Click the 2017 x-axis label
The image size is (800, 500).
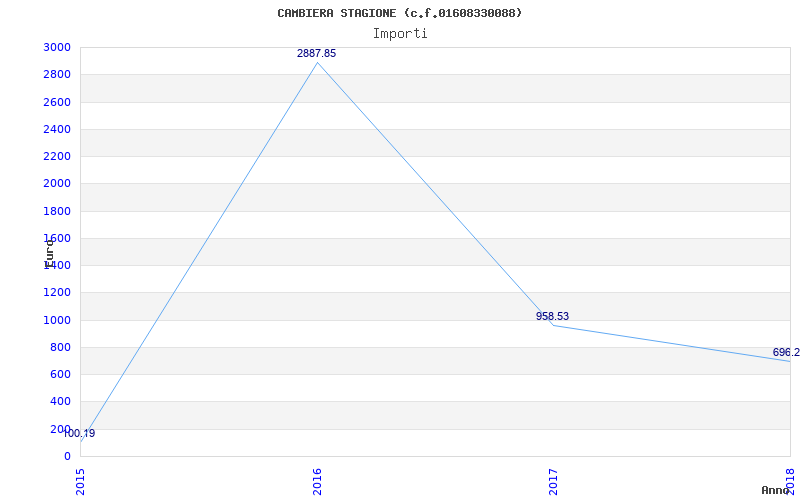coord(554,482)
